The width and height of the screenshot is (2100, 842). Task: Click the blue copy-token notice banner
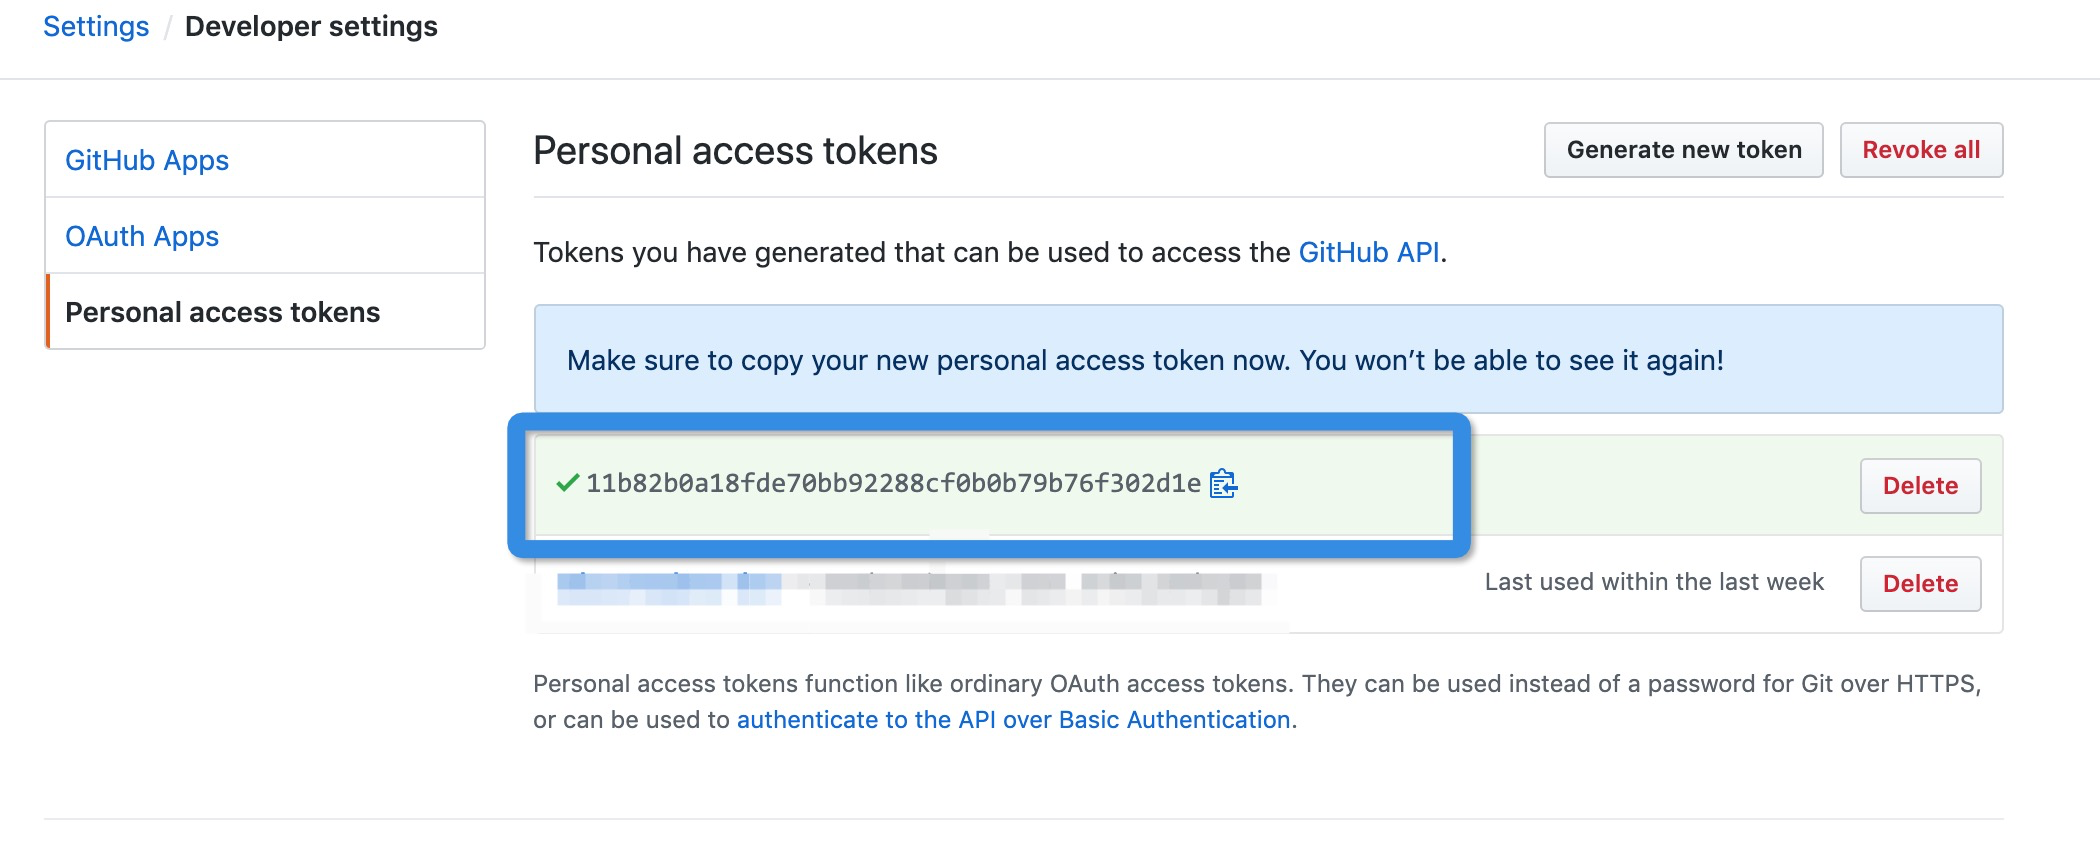(1268, 359)
